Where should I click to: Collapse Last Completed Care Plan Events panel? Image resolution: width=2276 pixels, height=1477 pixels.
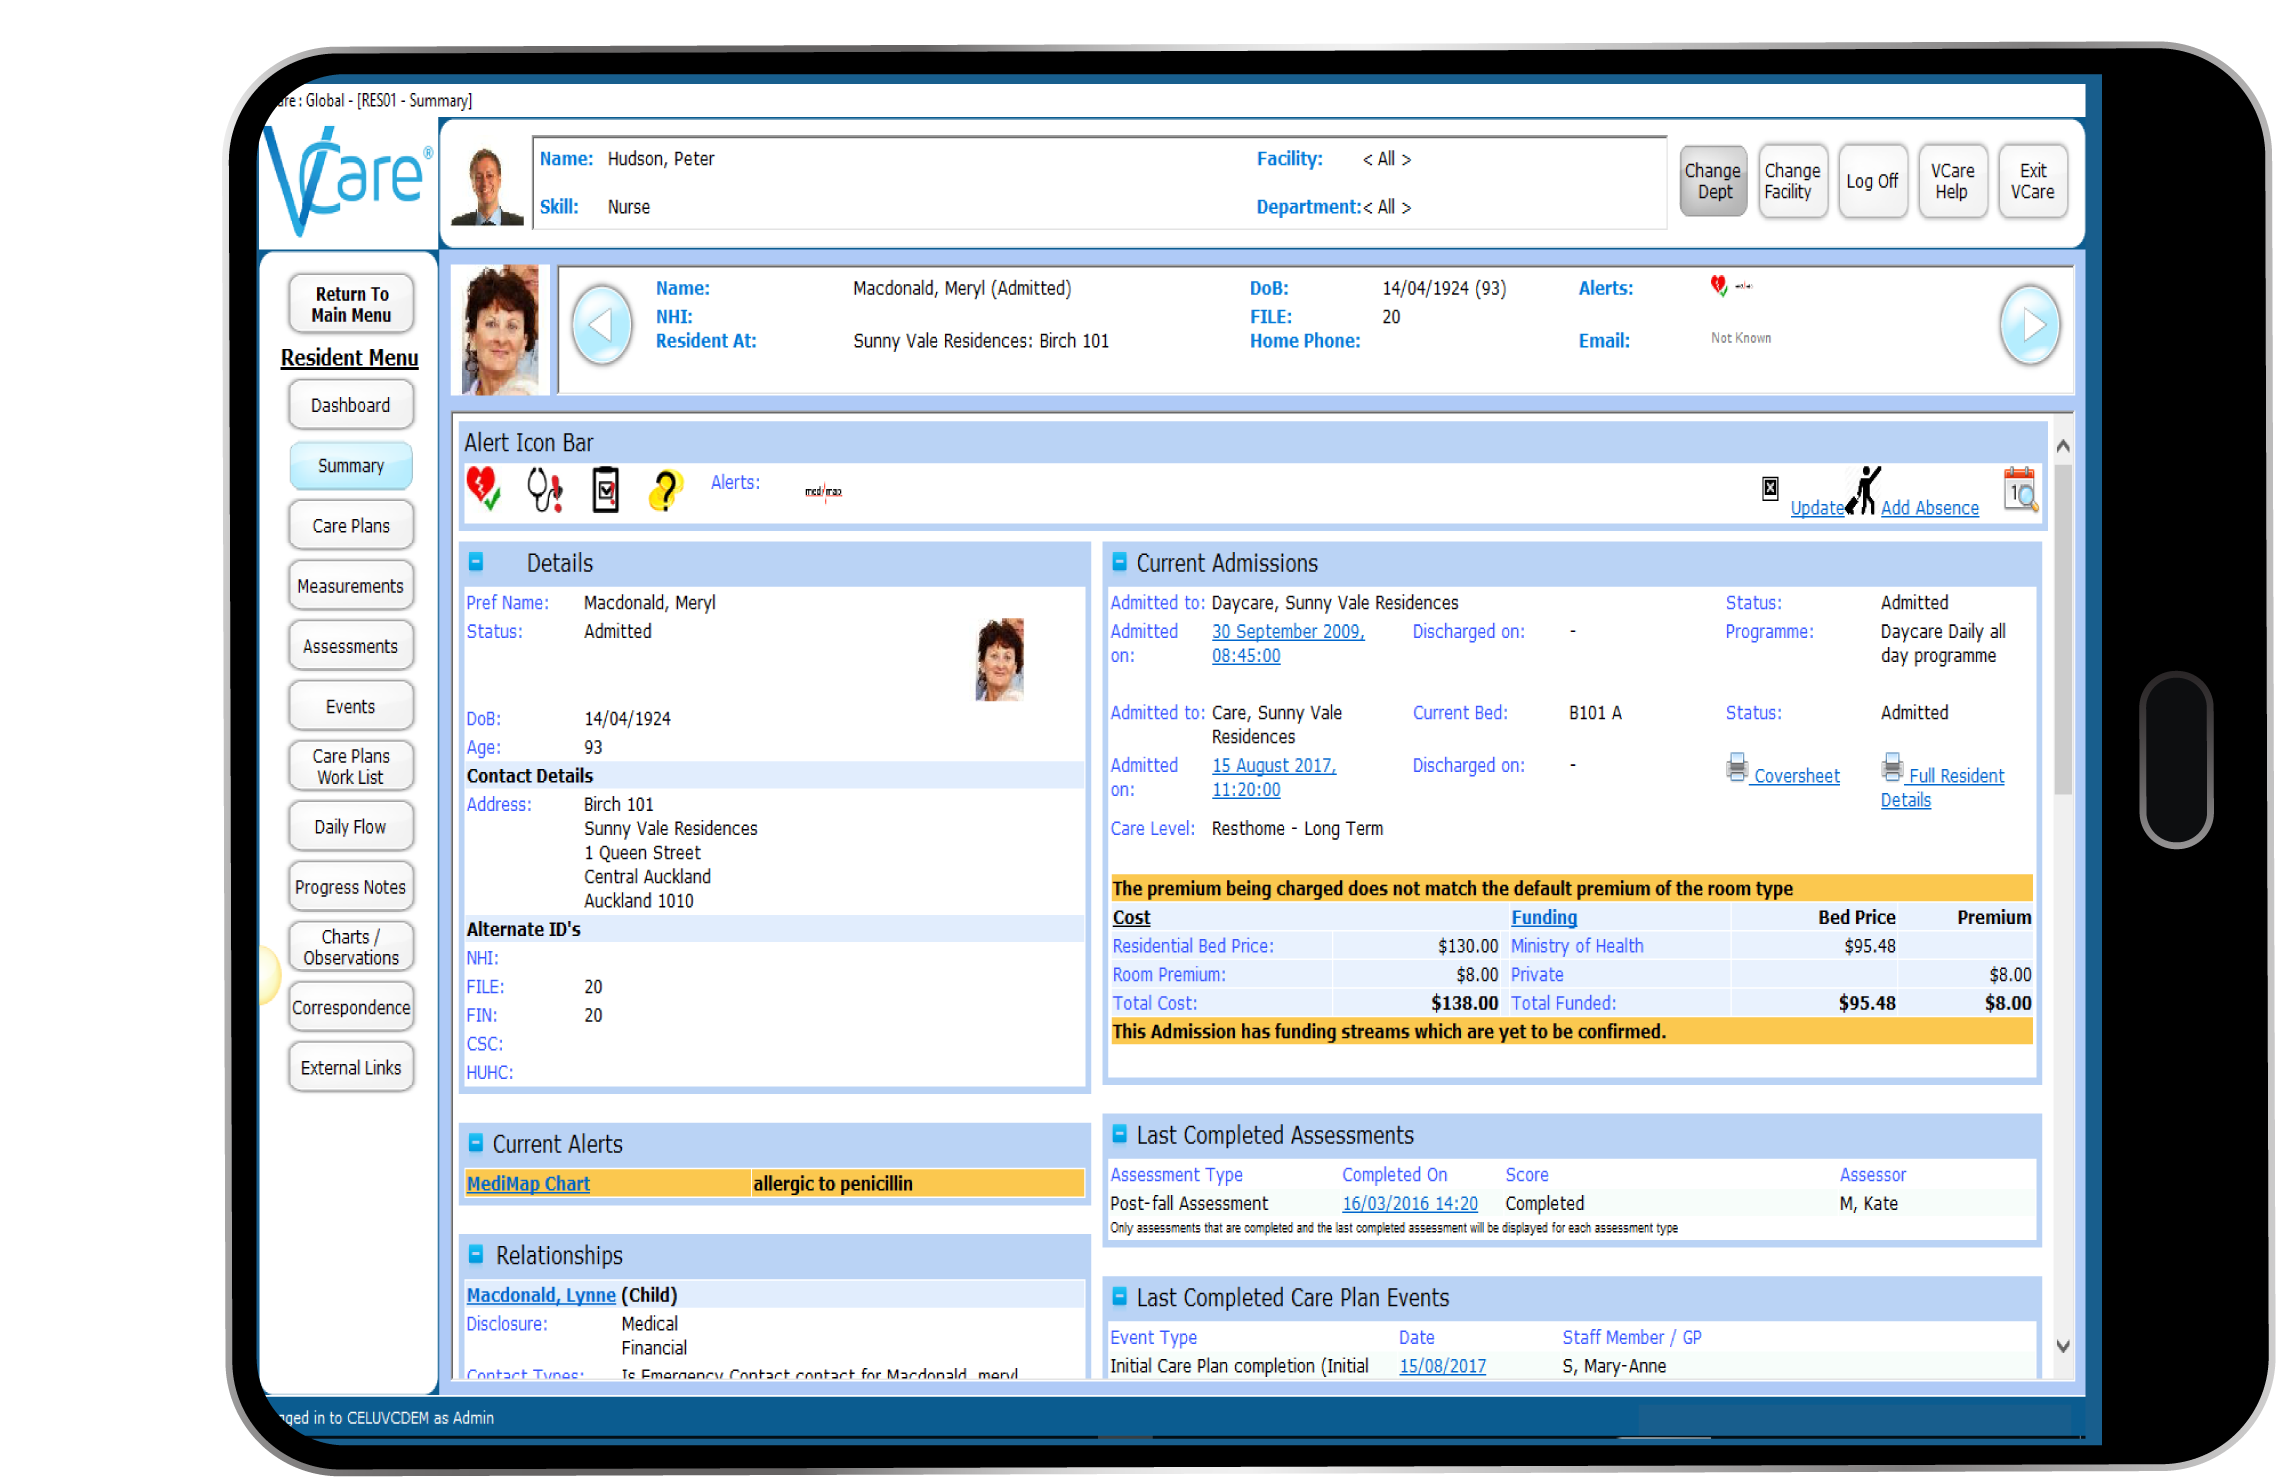coord(1120,1296)
